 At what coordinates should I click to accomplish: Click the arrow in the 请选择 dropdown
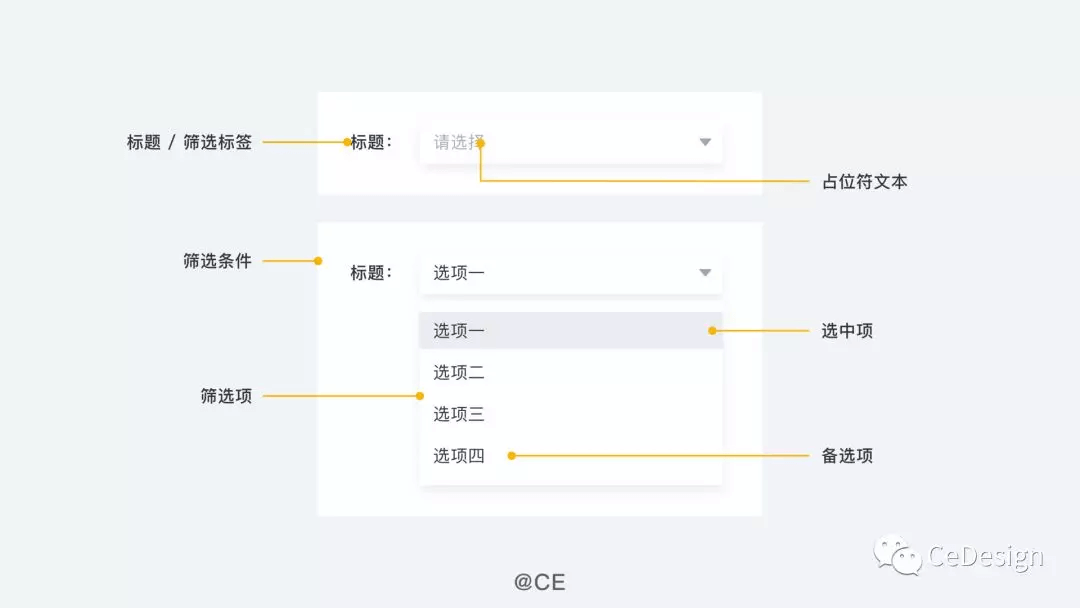coord(705,142)
